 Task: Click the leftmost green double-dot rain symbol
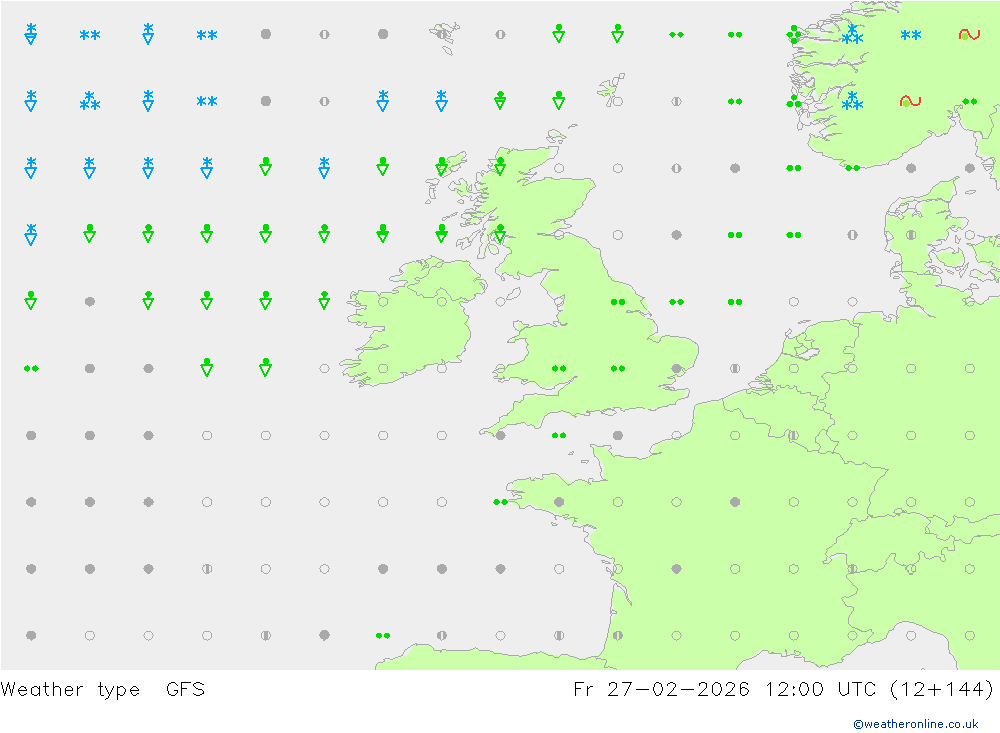tap(31, 368)
